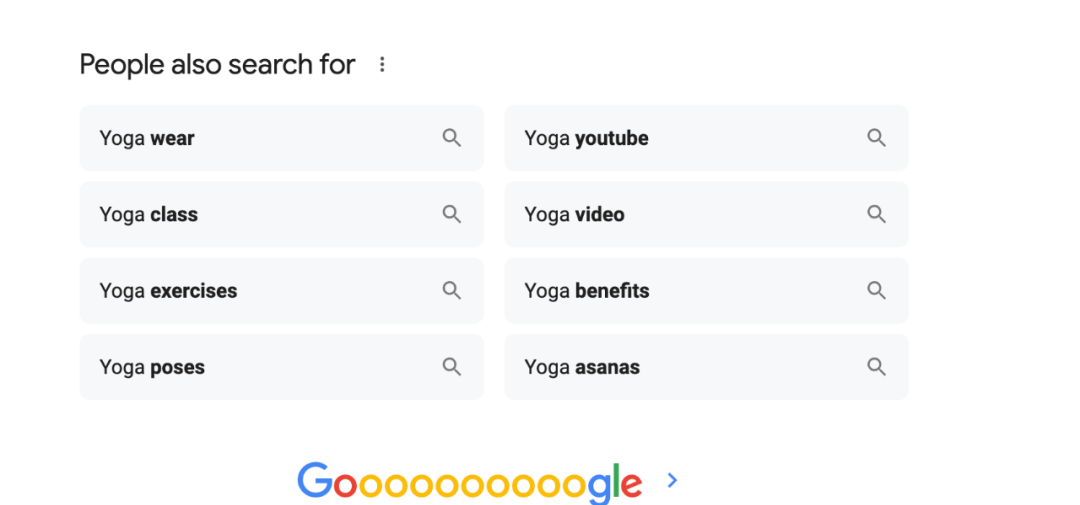Open the Yoga youtube suggestion
The height and width of the screenshot is (505, 1080).
[x=586, y=138]
